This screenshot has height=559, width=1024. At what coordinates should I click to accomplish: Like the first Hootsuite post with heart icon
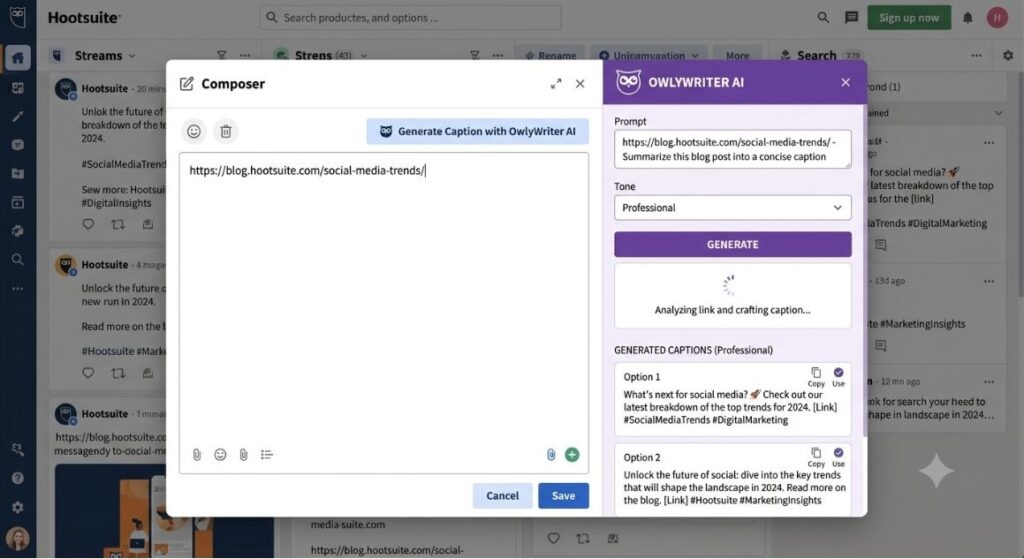pos(88,225)
